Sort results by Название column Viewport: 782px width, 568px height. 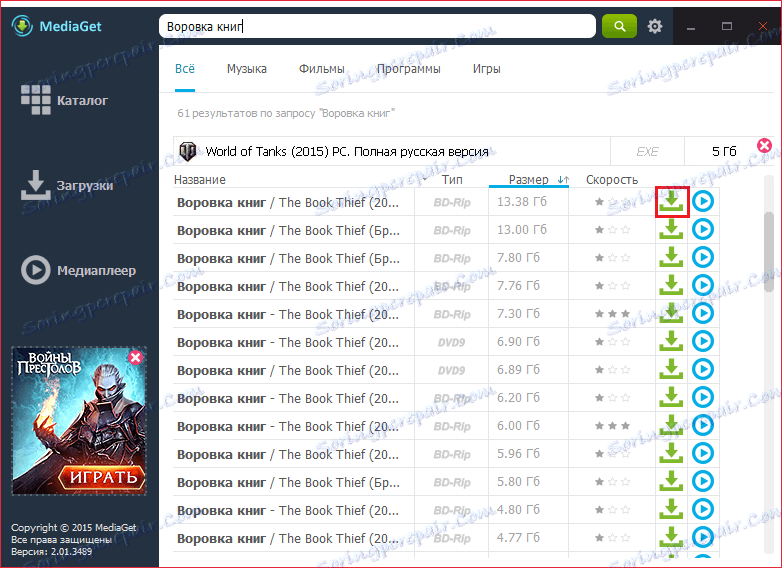[x=199, y=180]
